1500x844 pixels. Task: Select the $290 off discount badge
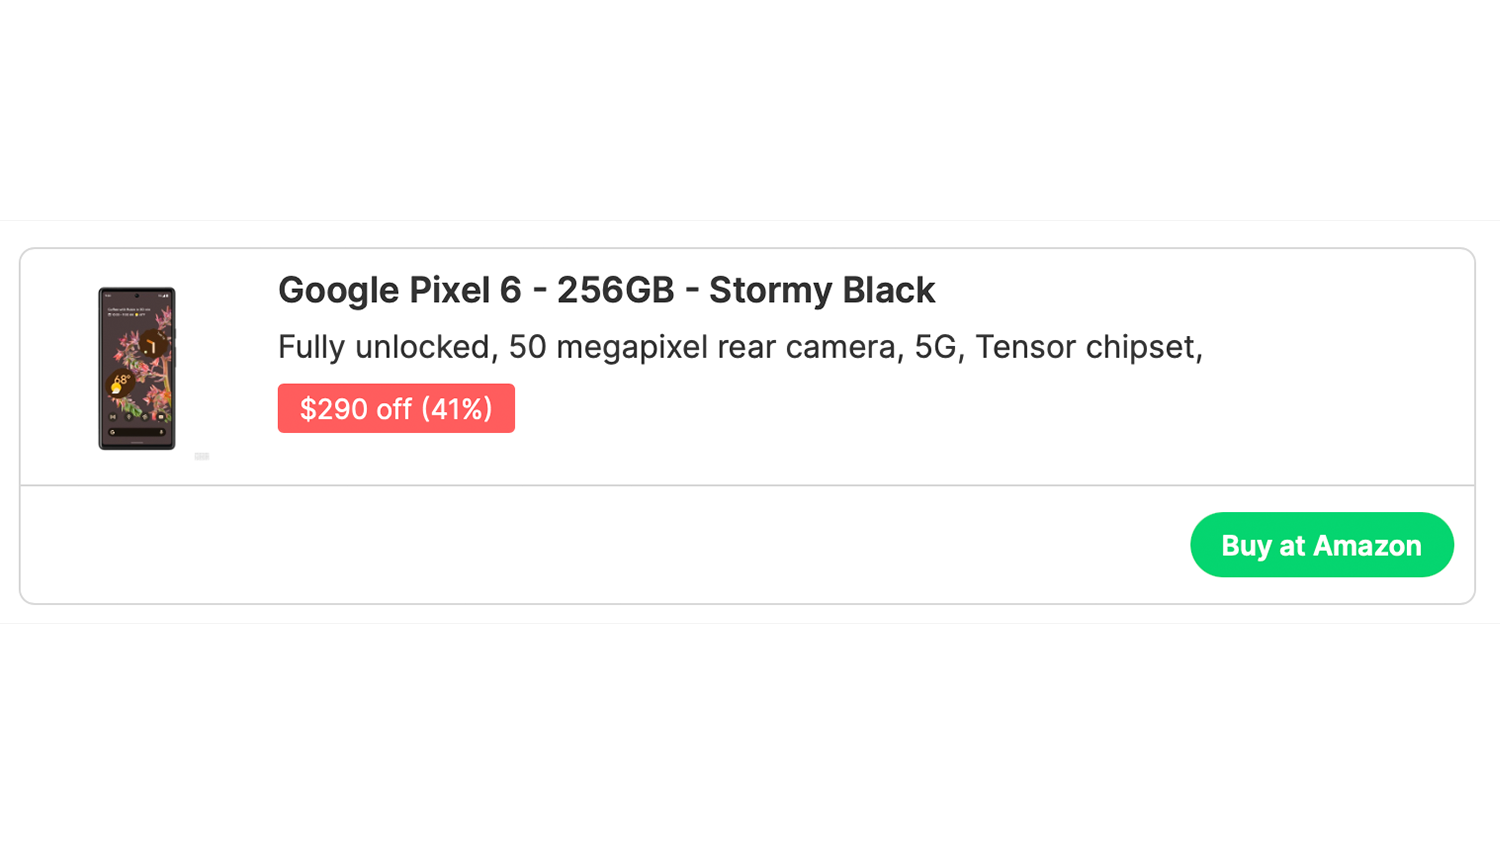[x=396, y=408]
